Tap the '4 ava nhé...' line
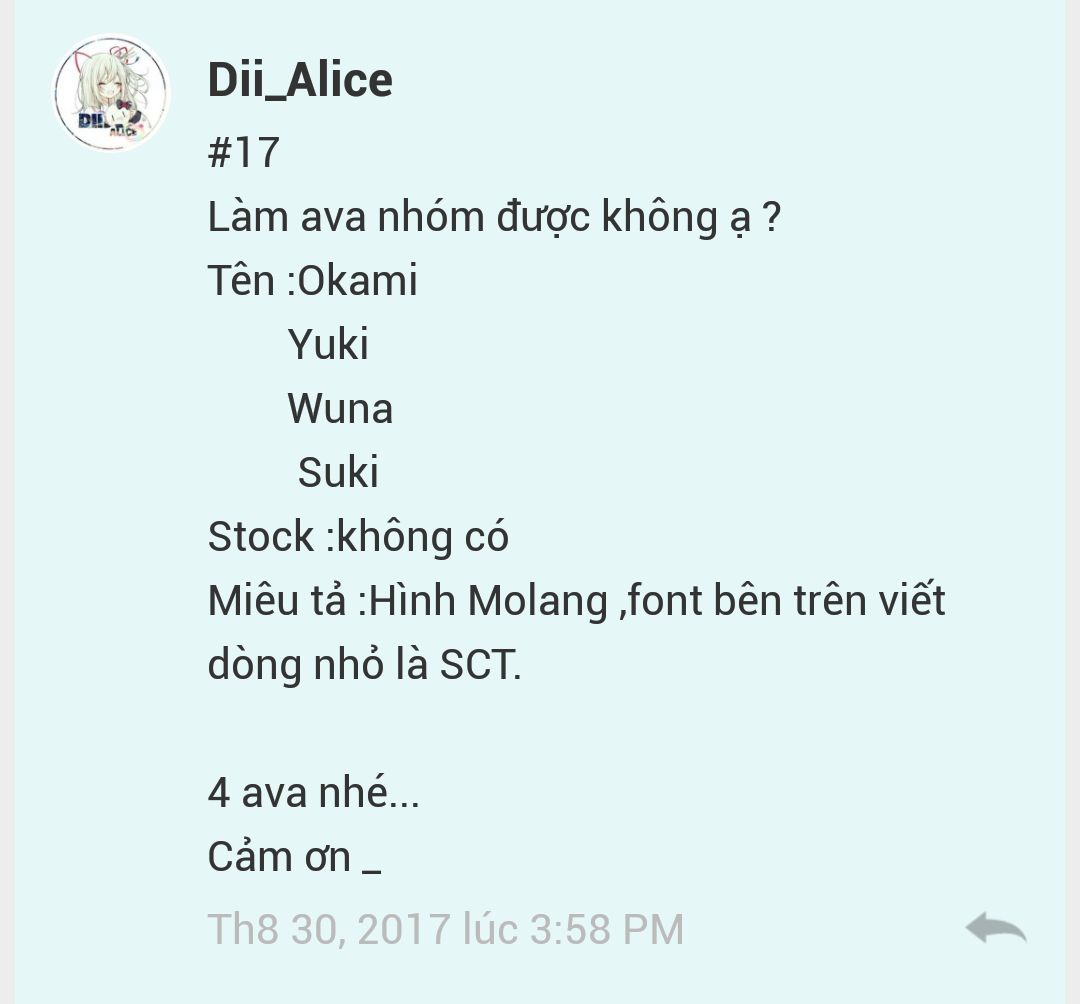1080x1004 pixels. pos(313,793)
